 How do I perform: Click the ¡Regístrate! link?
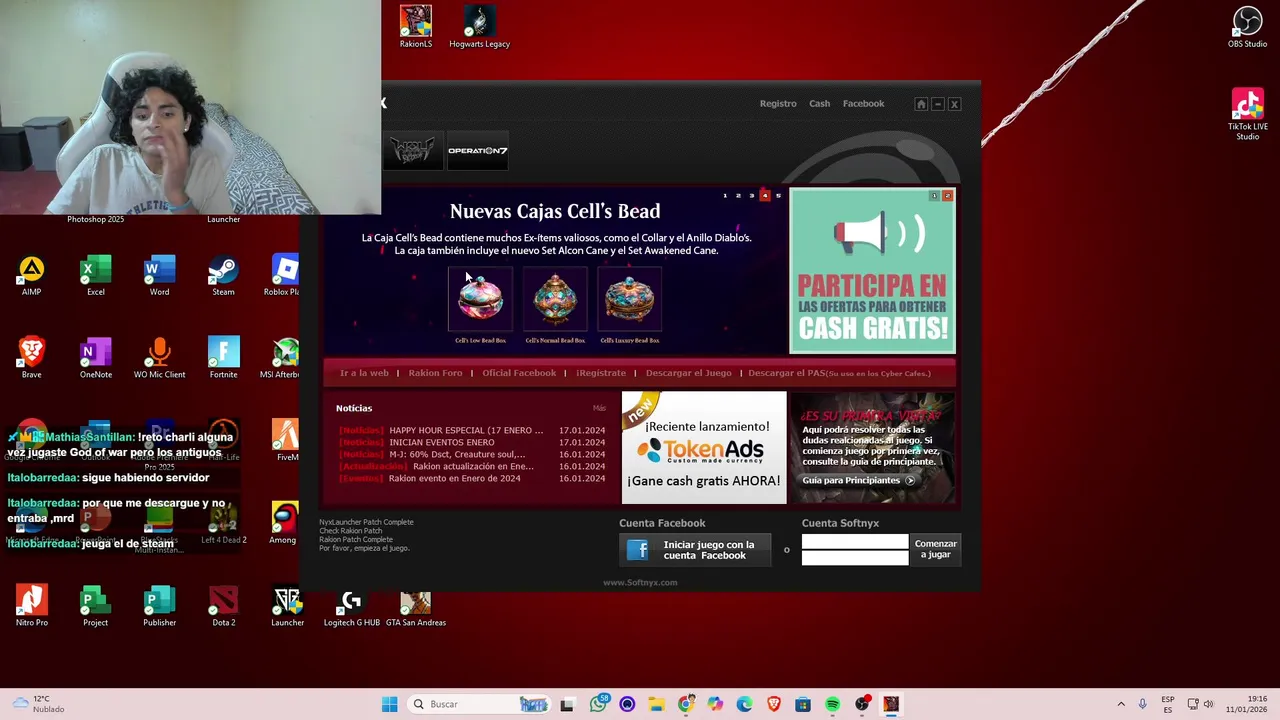(601, 373)
